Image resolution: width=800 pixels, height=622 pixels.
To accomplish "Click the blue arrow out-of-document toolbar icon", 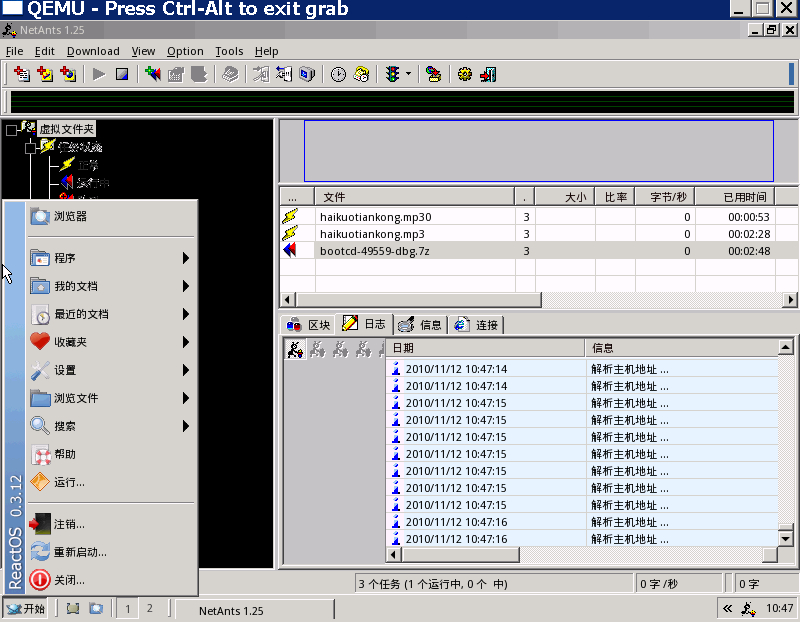I will (284, 74).
